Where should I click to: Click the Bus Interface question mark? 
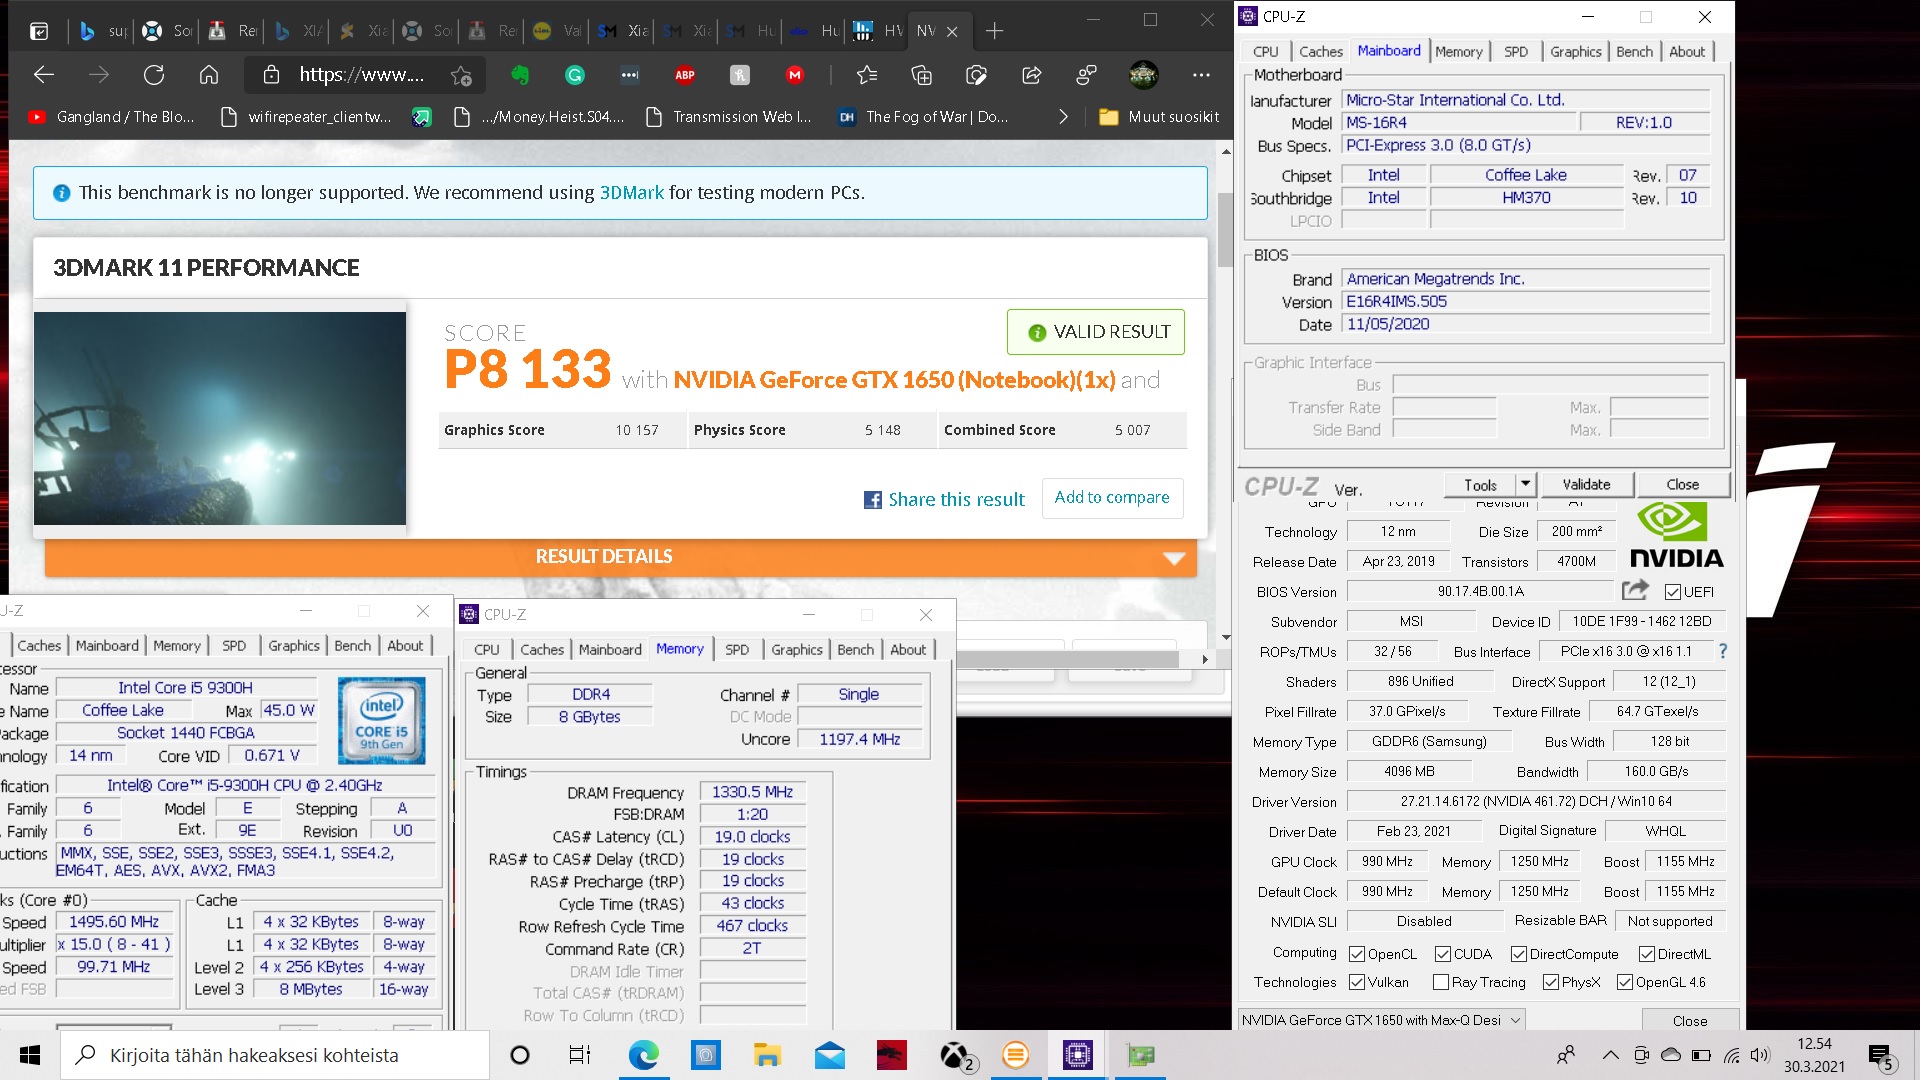pos(1723,651)
